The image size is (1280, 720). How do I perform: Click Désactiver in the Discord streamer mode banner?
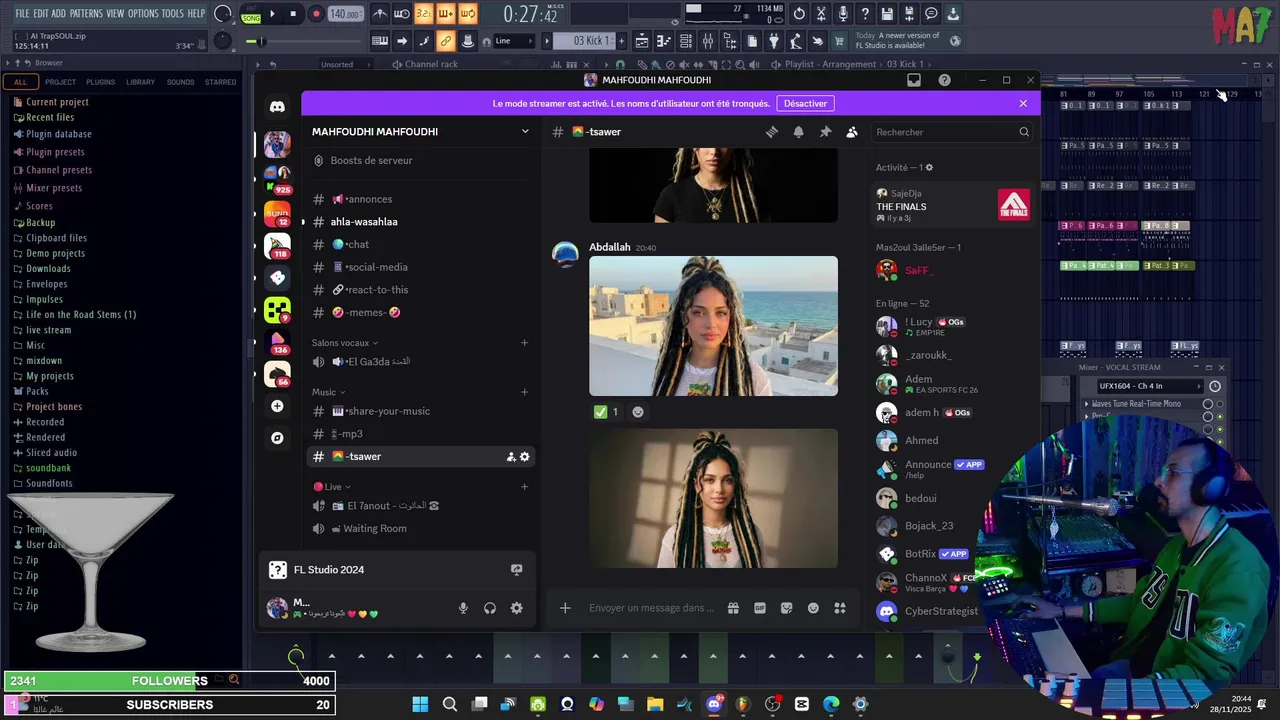click(x=805, y=103)
